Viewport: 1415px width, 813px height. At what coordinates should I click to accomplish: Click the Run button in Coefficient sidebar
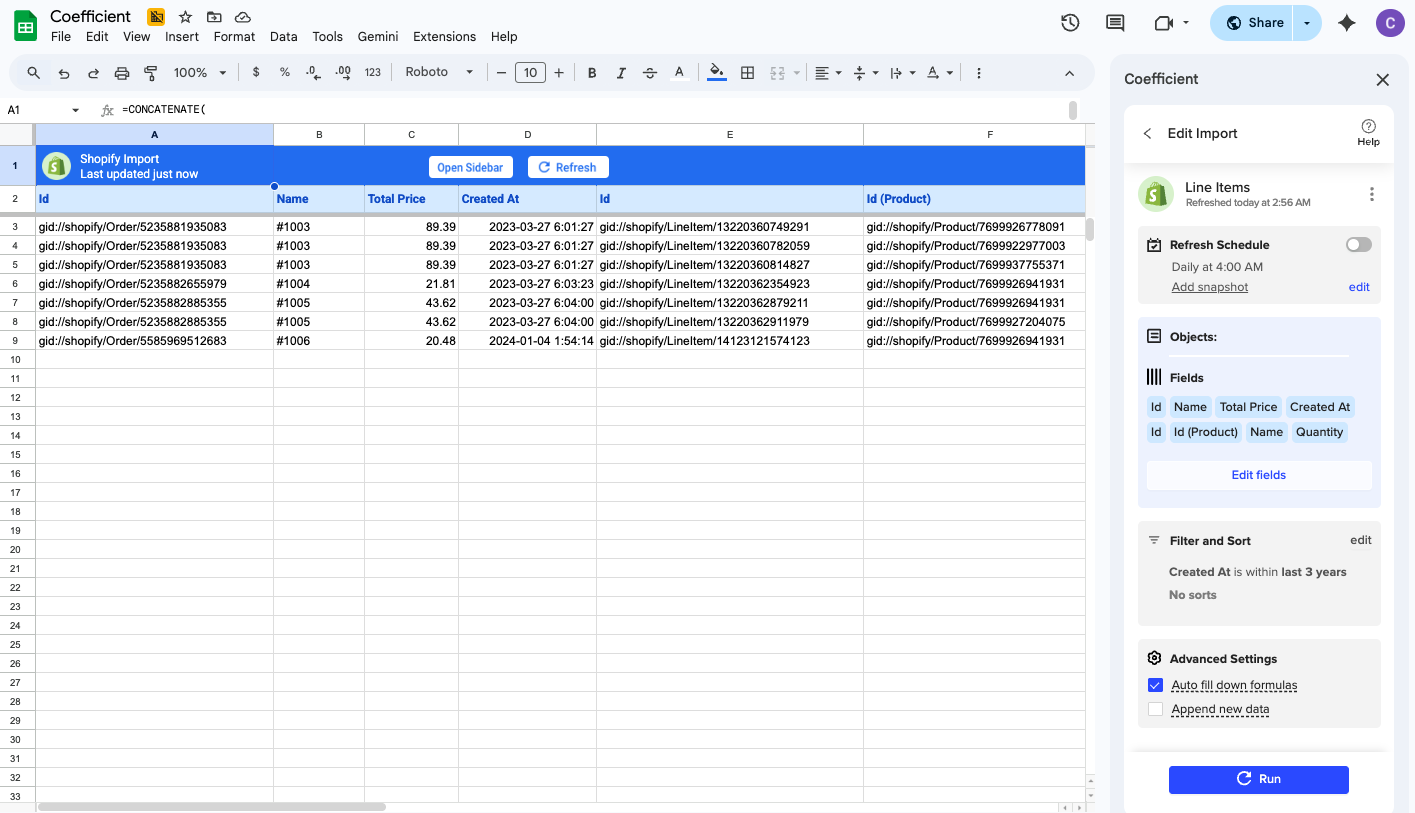(1258, 778)
